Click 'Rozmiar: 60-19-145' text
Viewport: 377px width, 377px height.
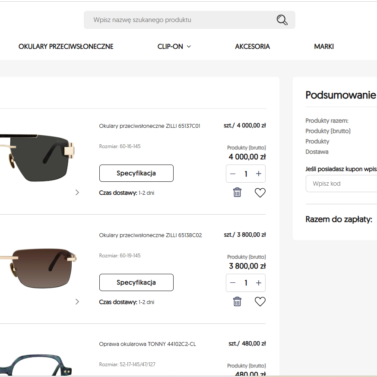pyautogui.click(x=120, y=256)
